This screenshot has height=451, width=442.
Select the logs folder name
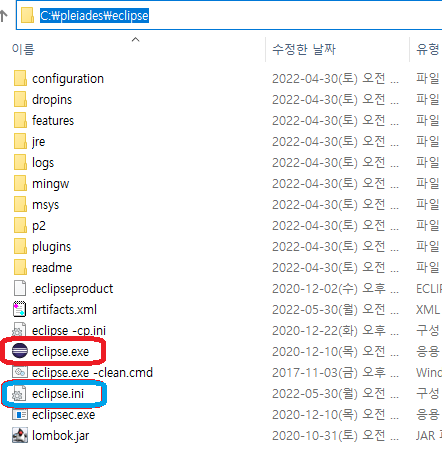pyautogui.click(x=43, y=163)
